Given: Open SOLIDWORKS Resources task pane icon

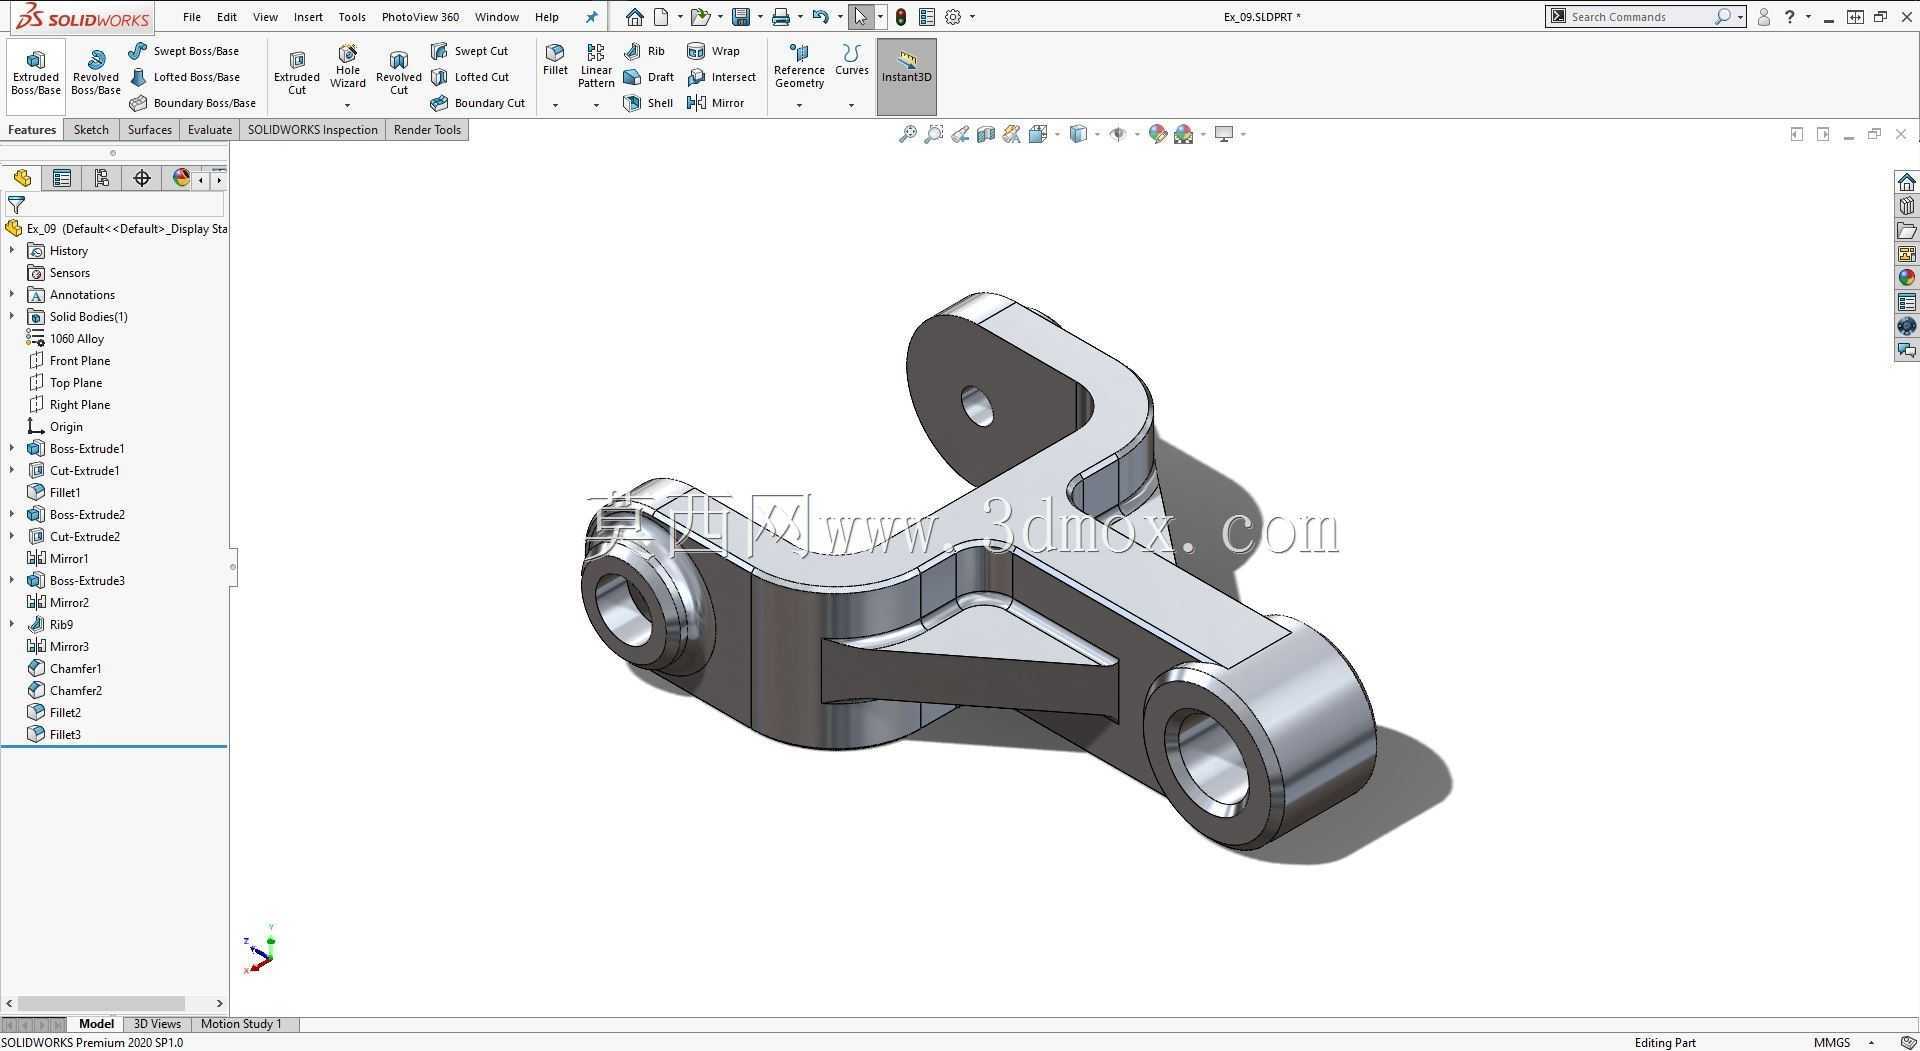Looking at the screenshot, I should pyautogui.click(x=1907, y=182).
